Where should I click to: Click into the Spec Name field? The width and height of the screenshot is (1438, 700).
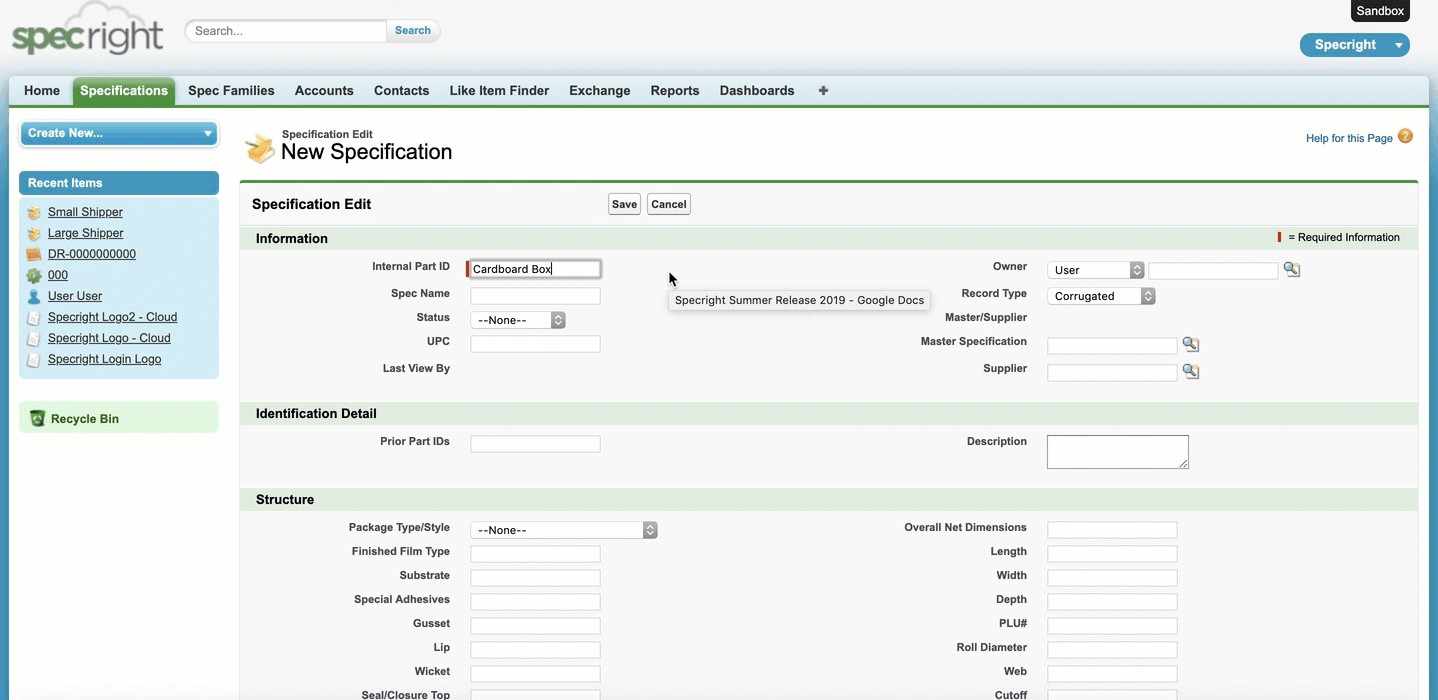click(x=535, y=296)
